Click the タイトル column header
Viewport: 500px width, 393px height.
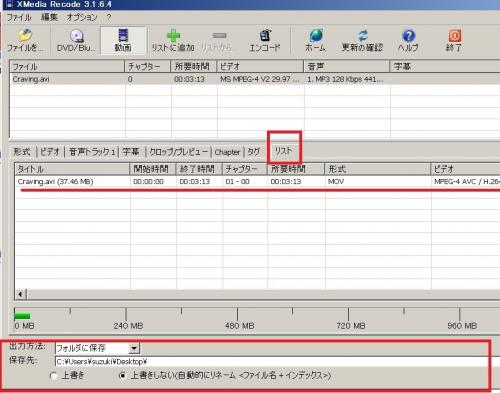[72, 169]
